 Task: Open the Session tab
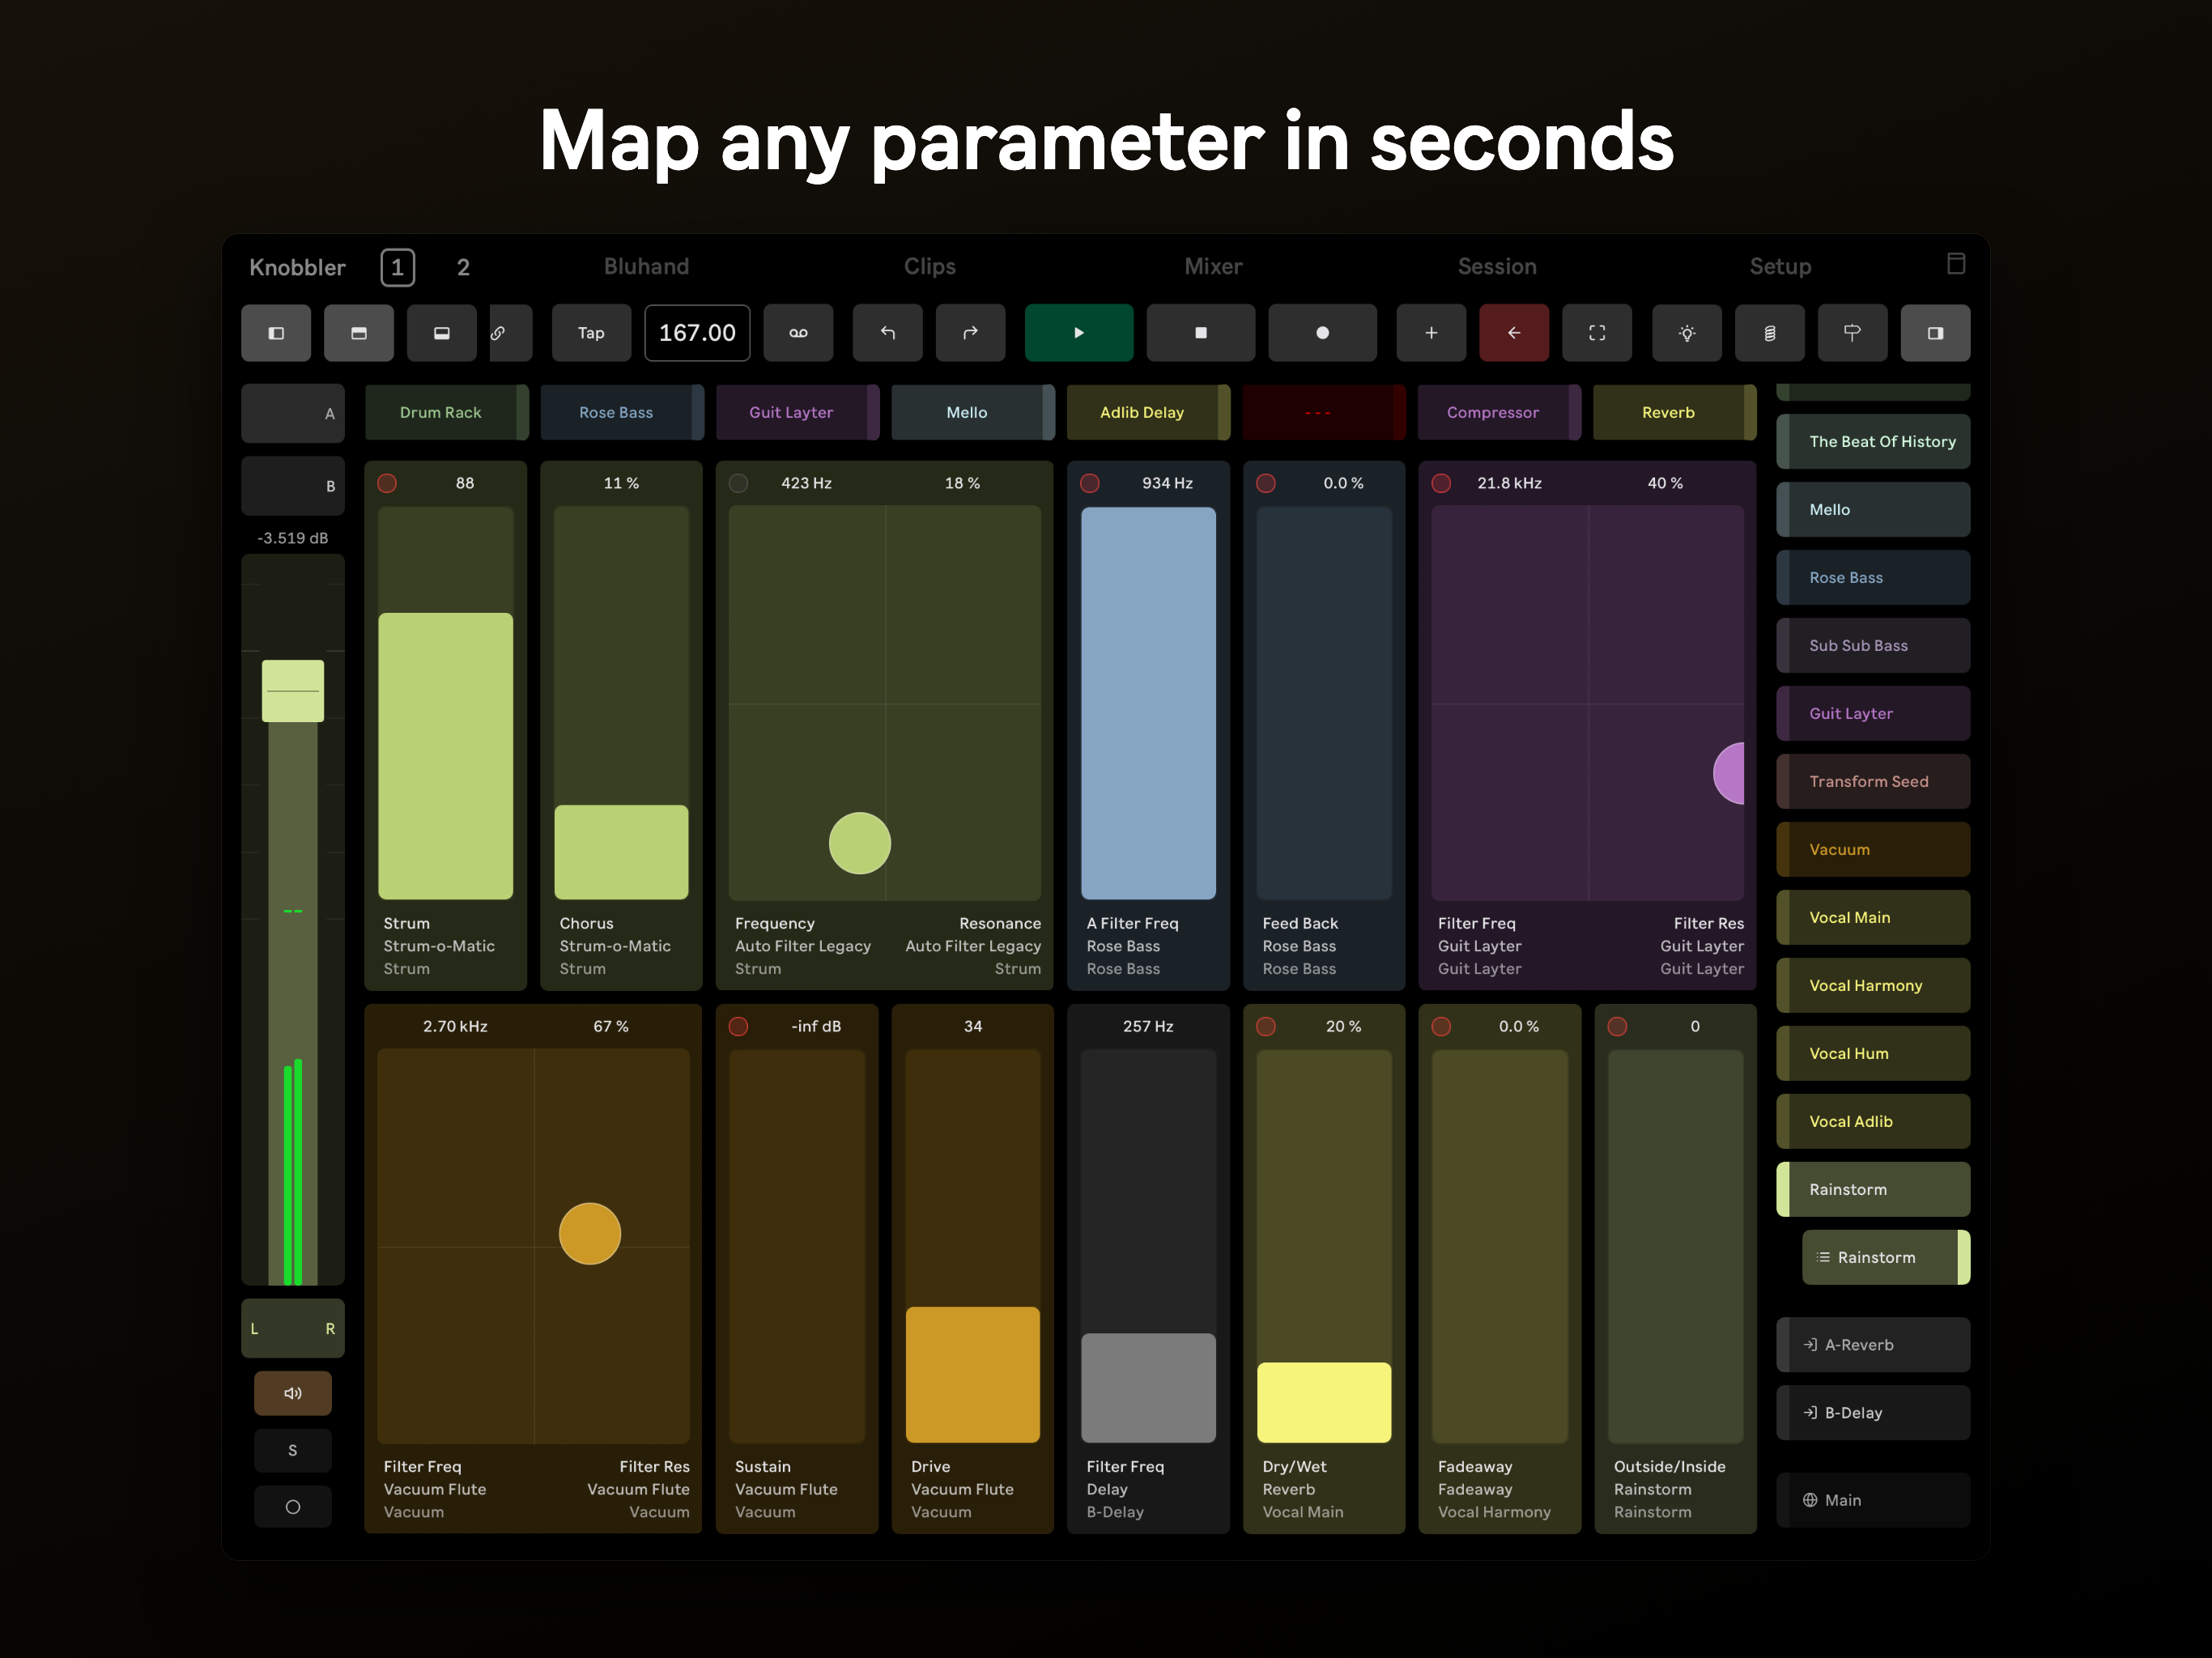1497,266
